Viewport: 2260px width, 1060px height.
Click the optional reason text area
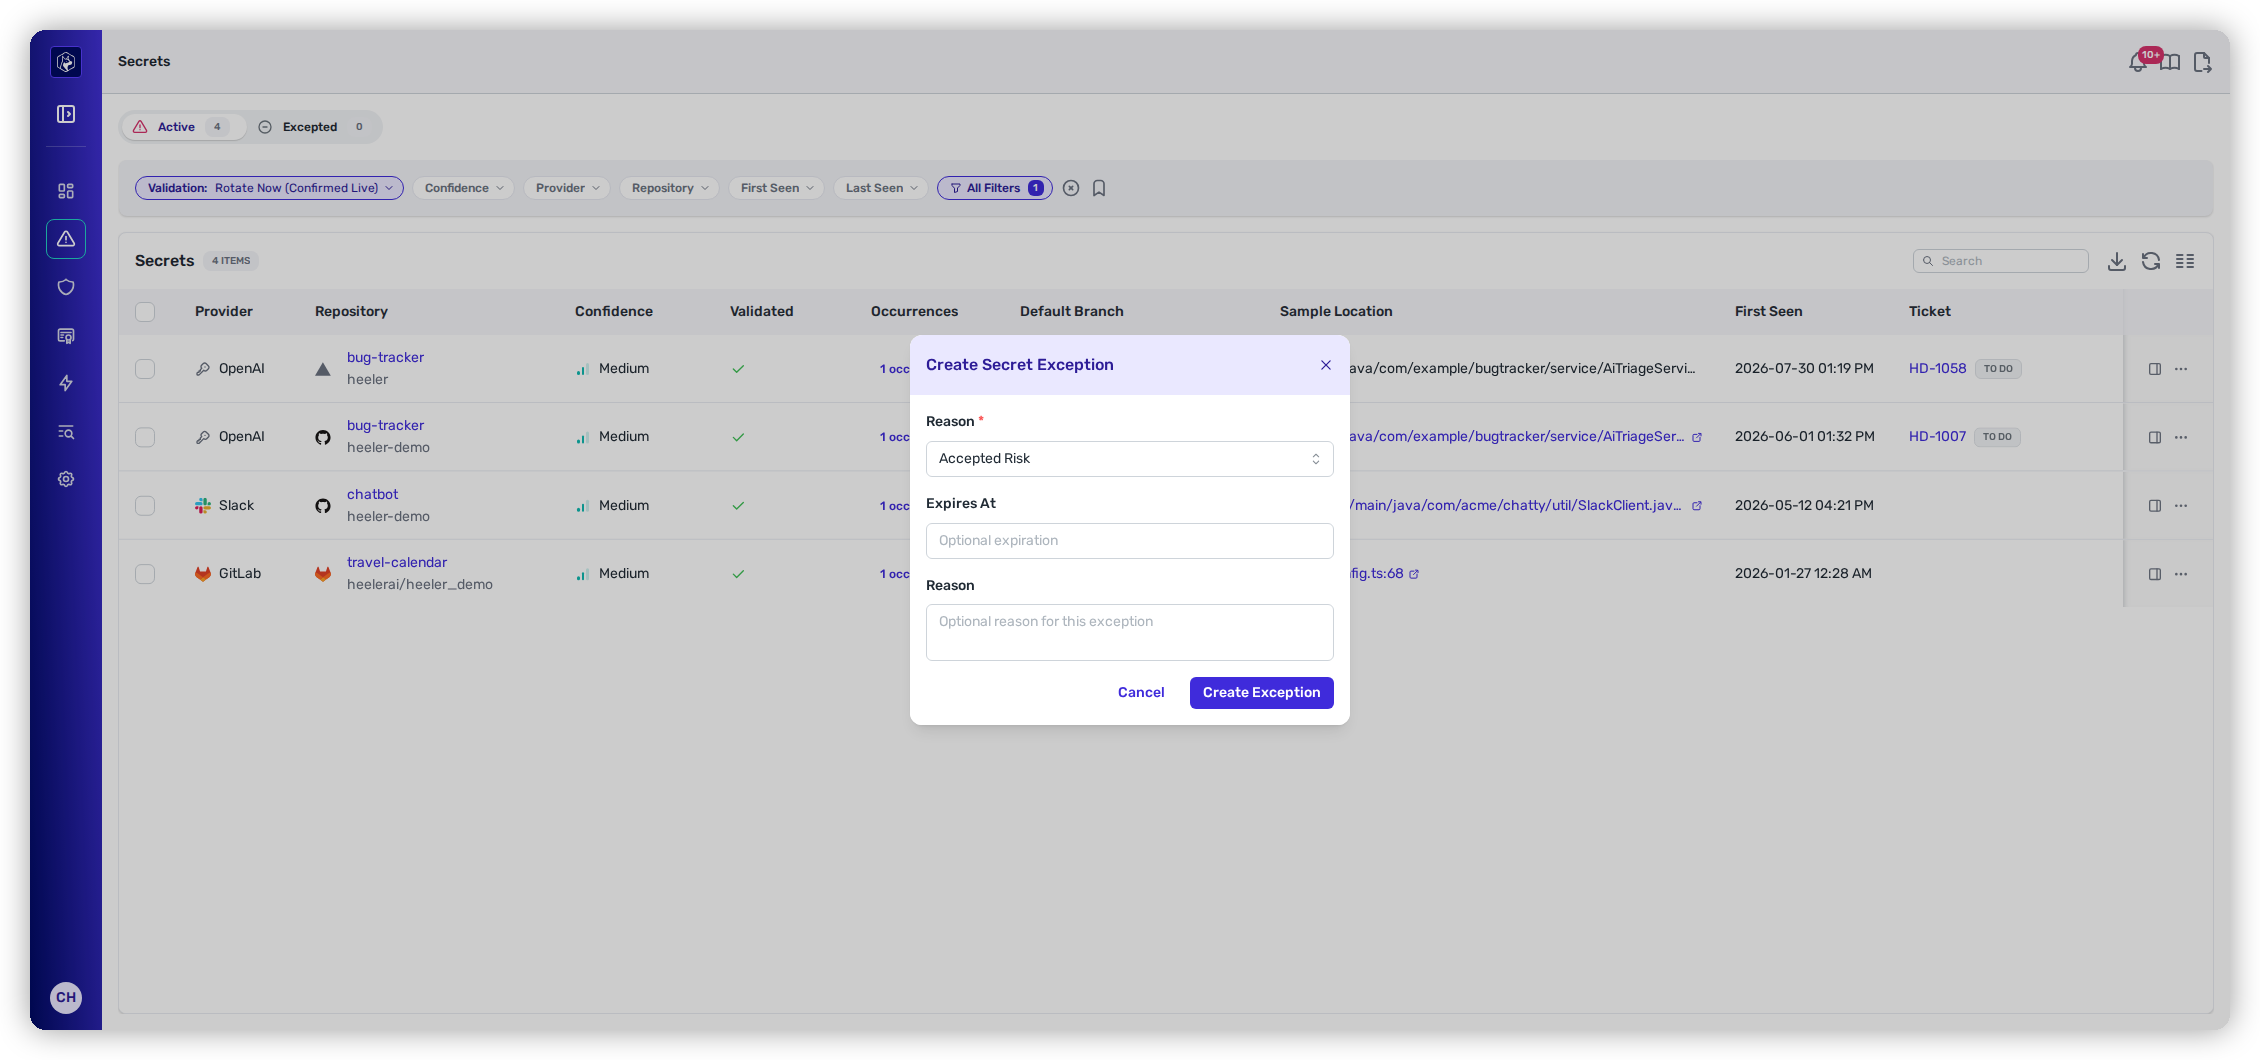1130,633
